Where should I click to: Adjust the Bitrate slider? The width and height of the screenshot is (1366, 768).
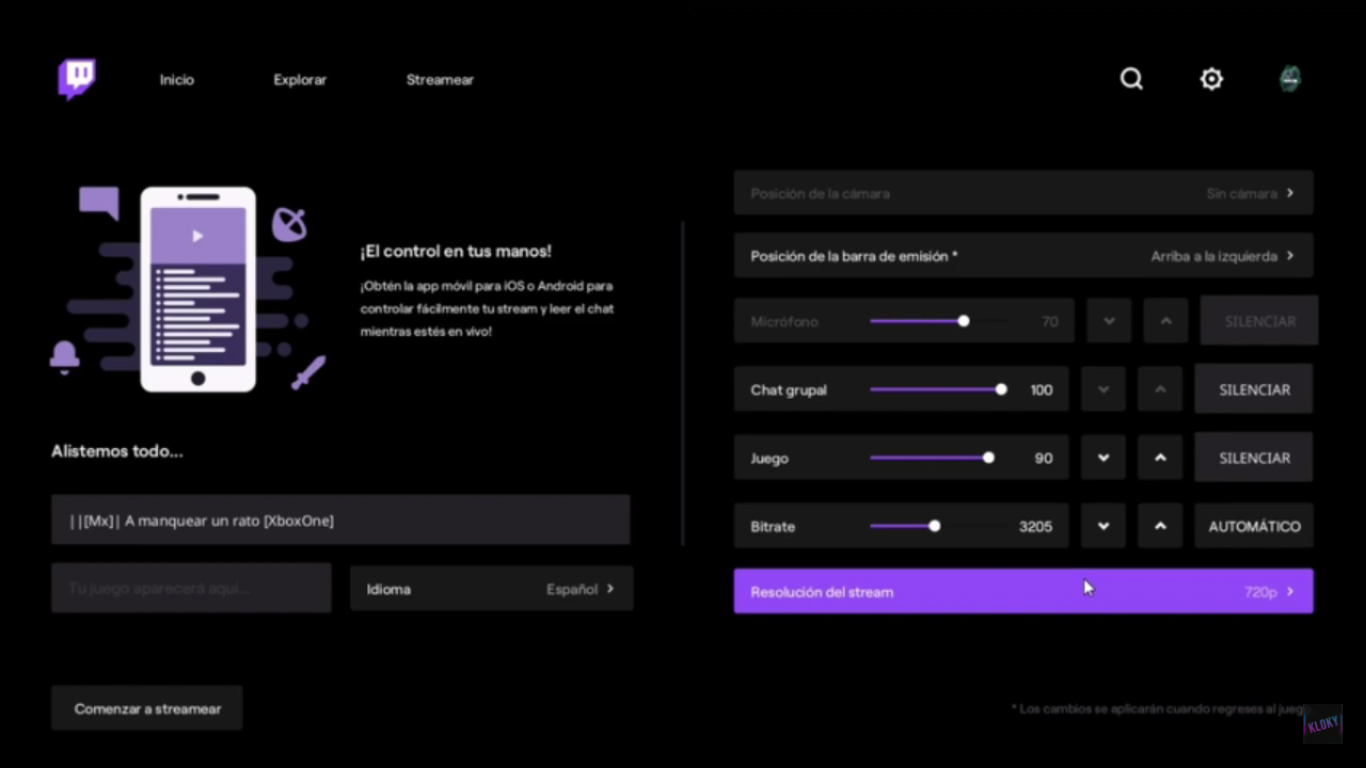click(x=939, y=526)
